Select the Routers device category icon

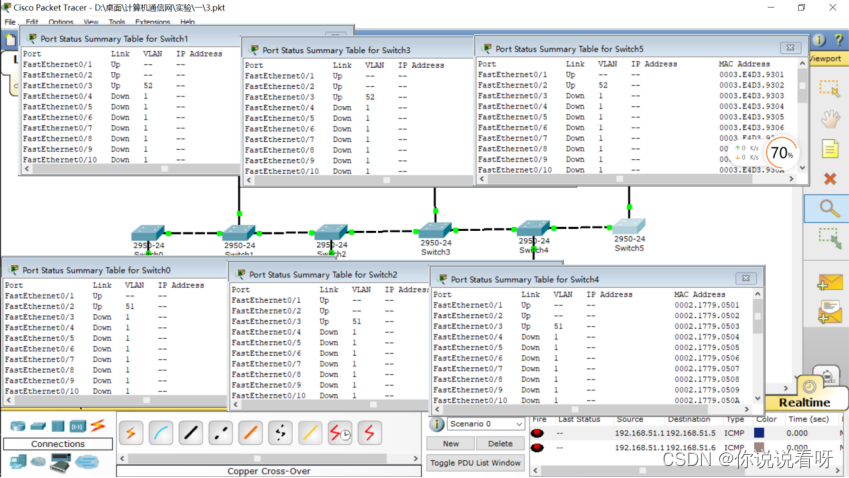tap(17, 426)
